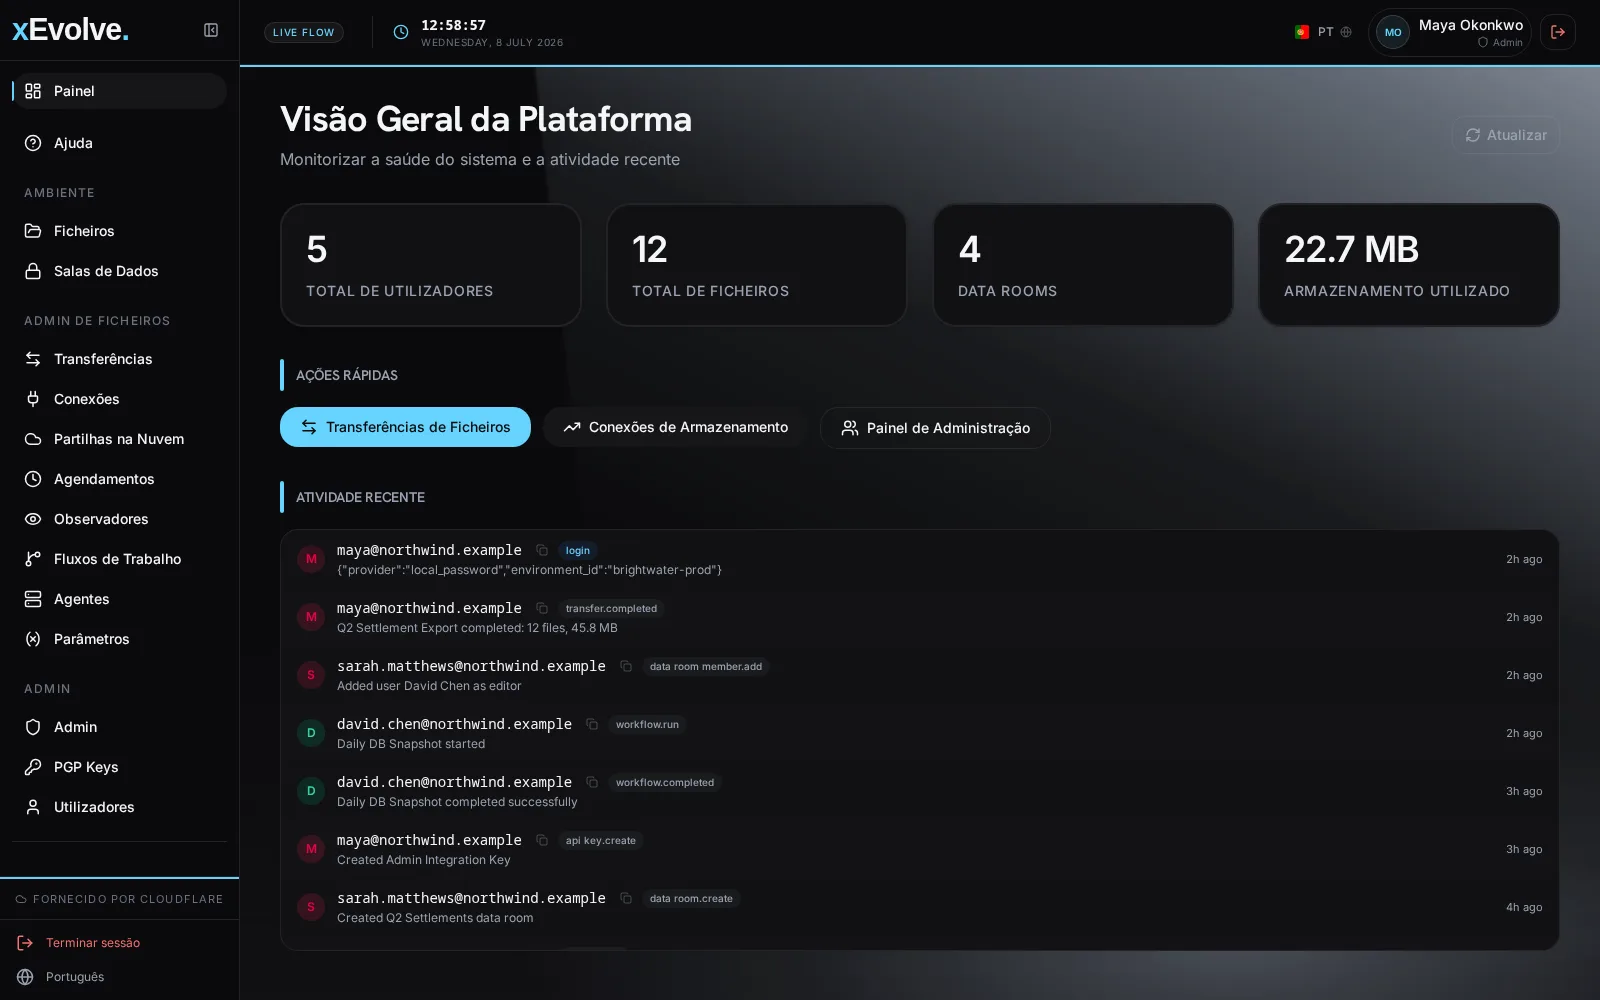Copy email in the data room.create row

point(626,898)
